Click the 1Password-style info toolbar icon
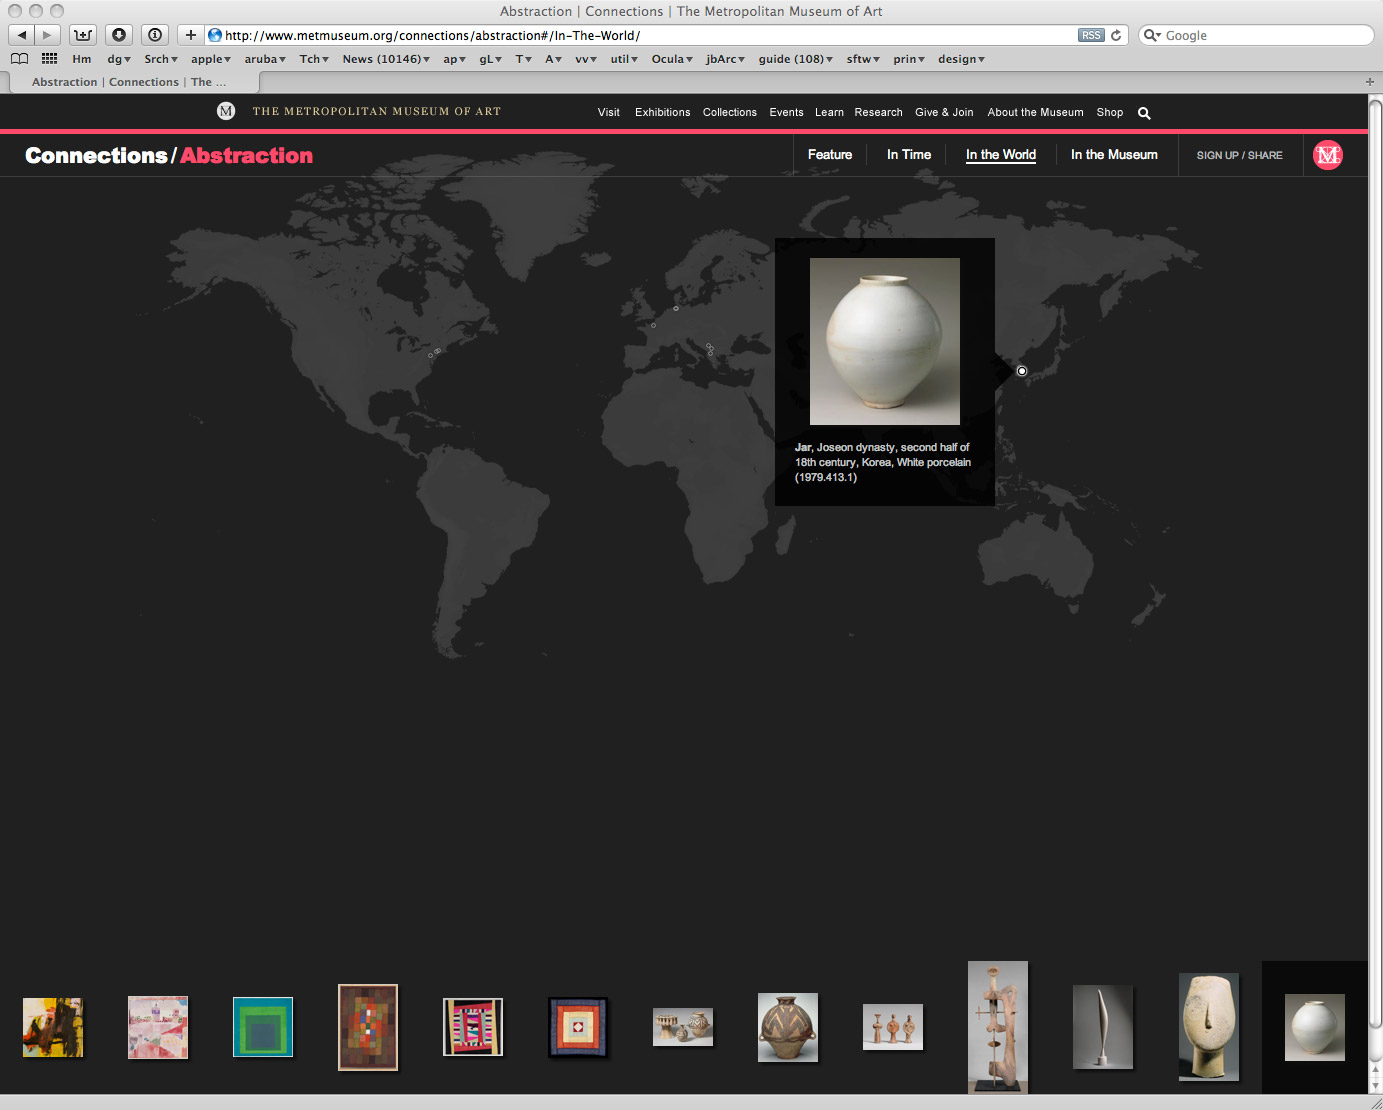The height and width of the screenshot is (1110, 1383). point(155,35)
